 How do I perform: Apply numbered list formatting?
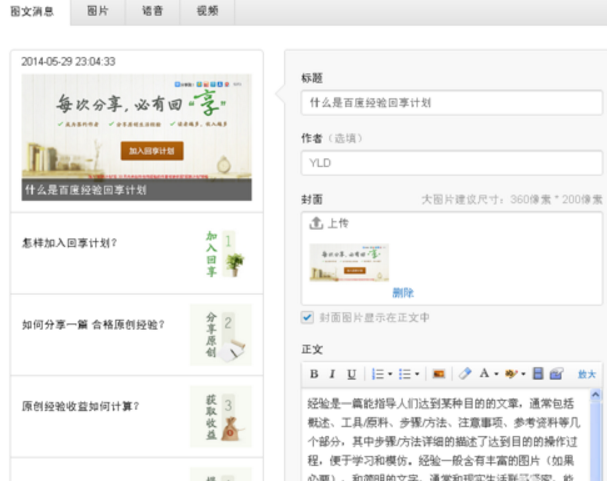[x=378, y=374]
